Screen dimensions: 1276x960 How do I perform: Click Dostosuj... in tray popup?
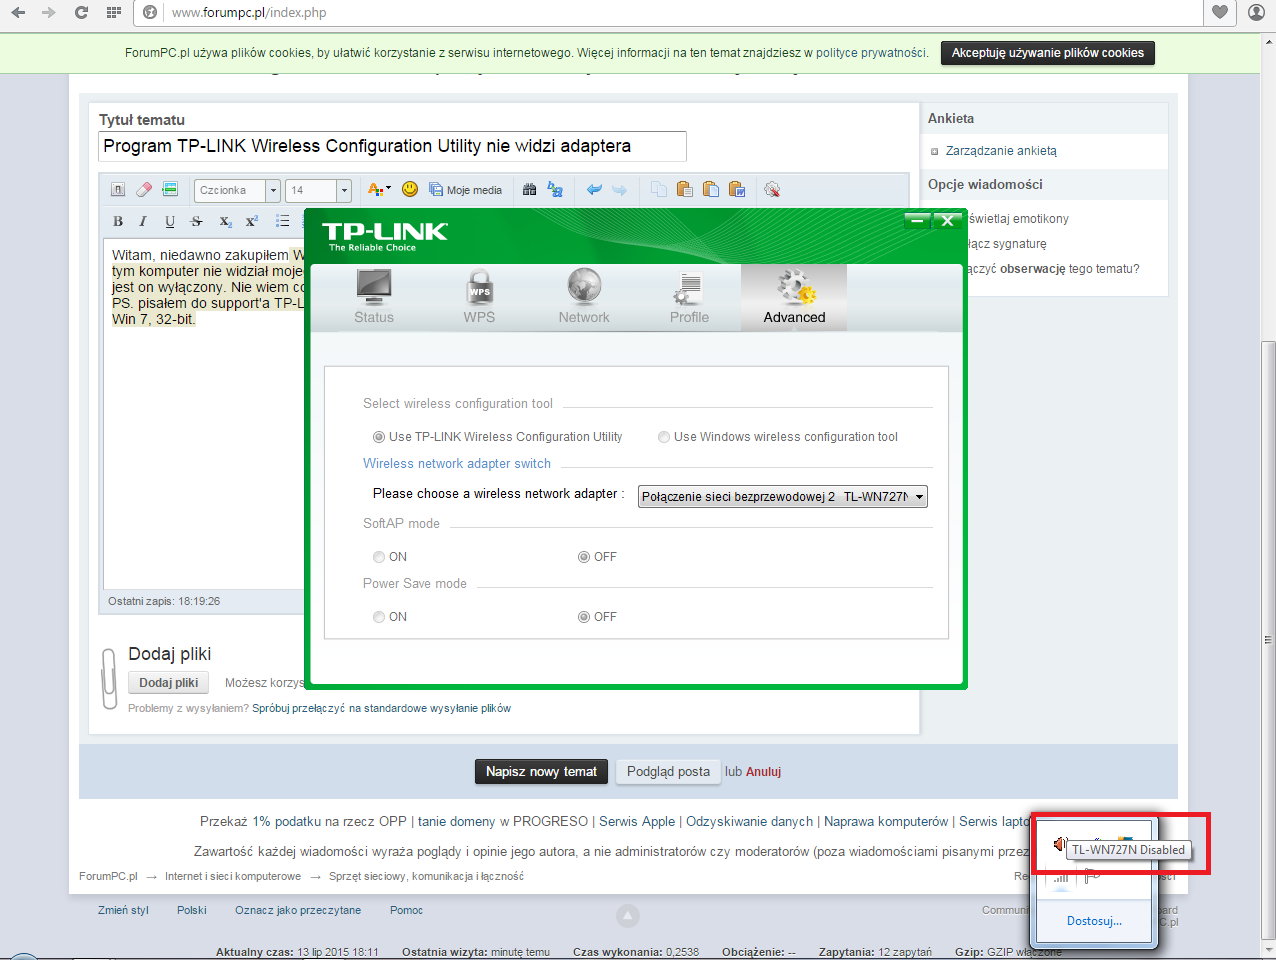1094,921
